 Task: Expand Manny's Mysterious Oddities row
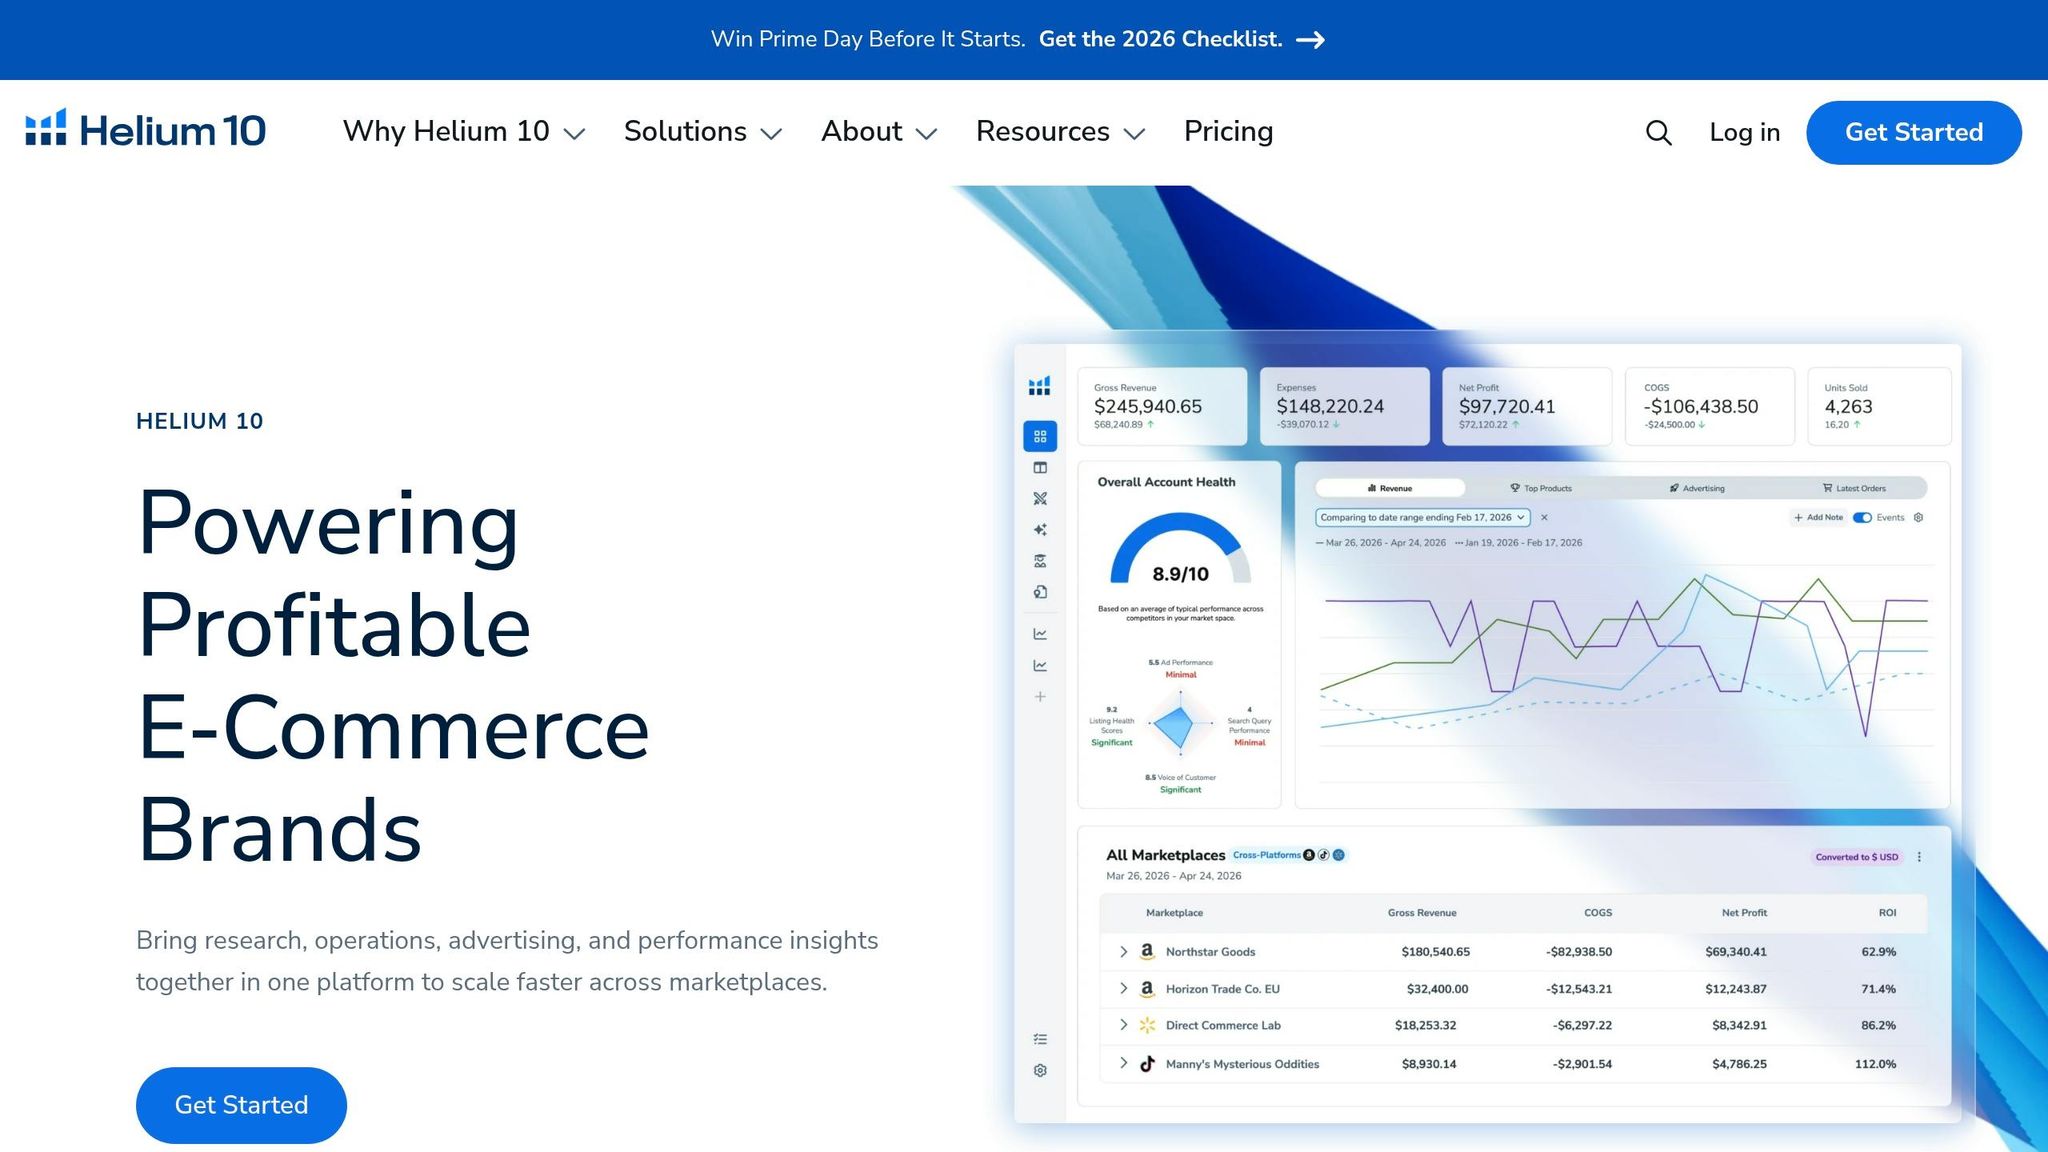1123,1063
